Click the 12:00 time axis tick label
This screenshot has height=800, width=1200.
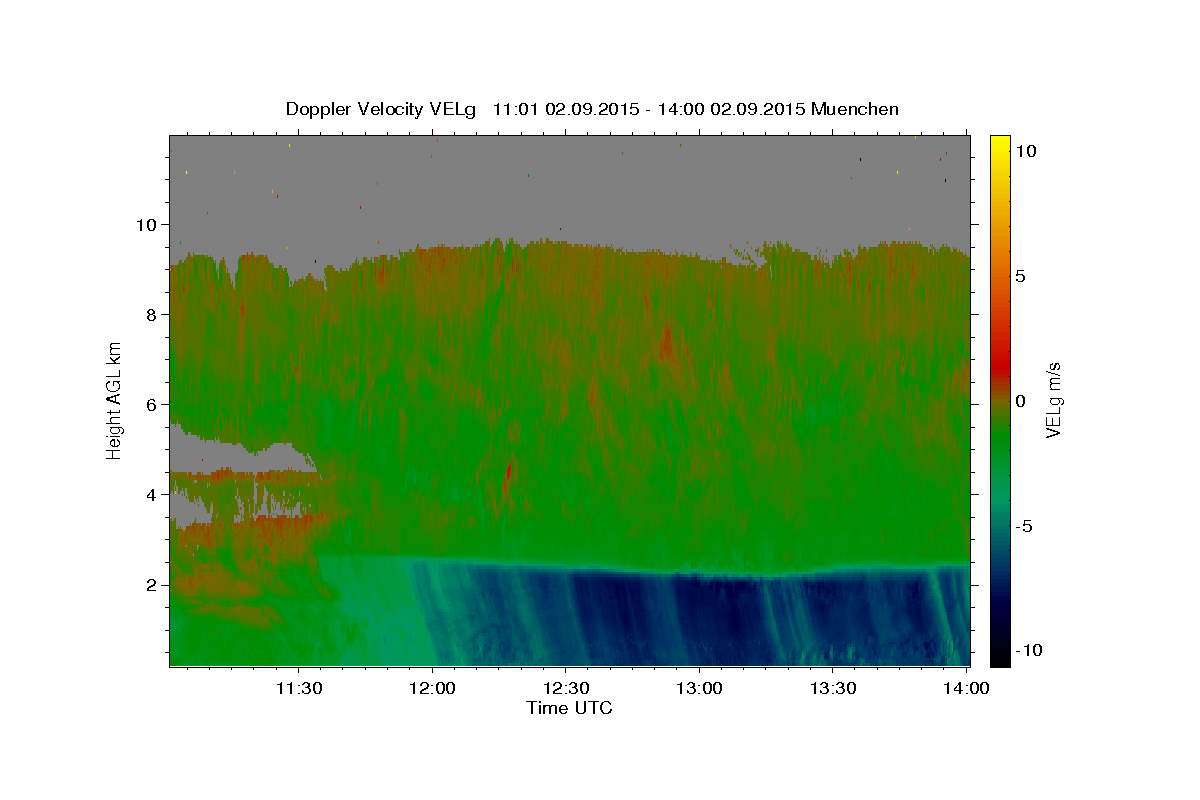432,688
